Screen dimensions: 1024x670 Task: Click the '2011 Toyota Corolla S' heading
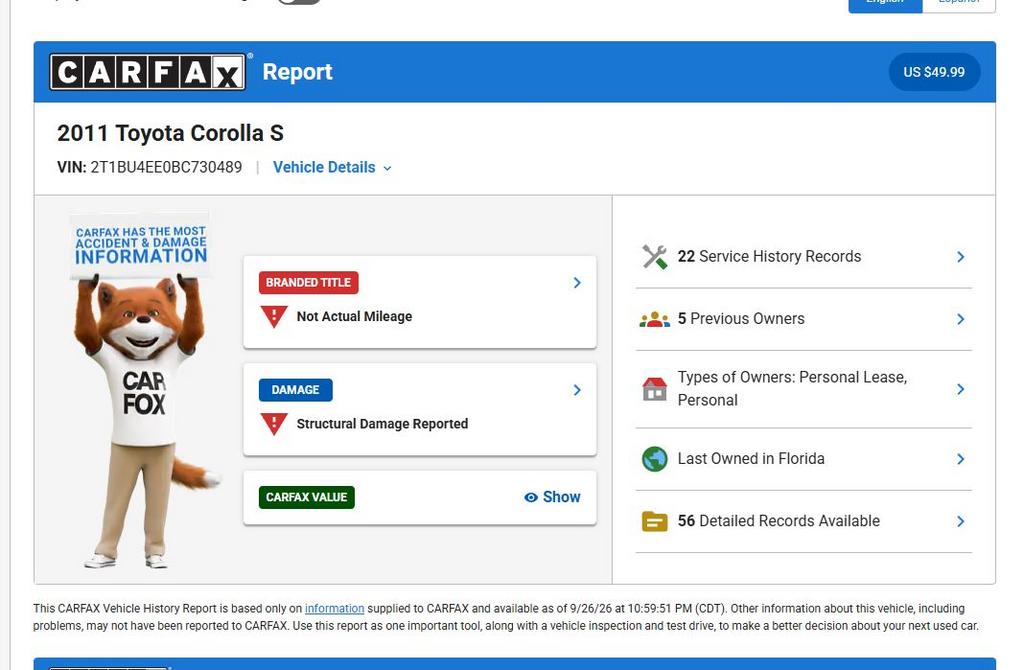[x=170, y=133]
